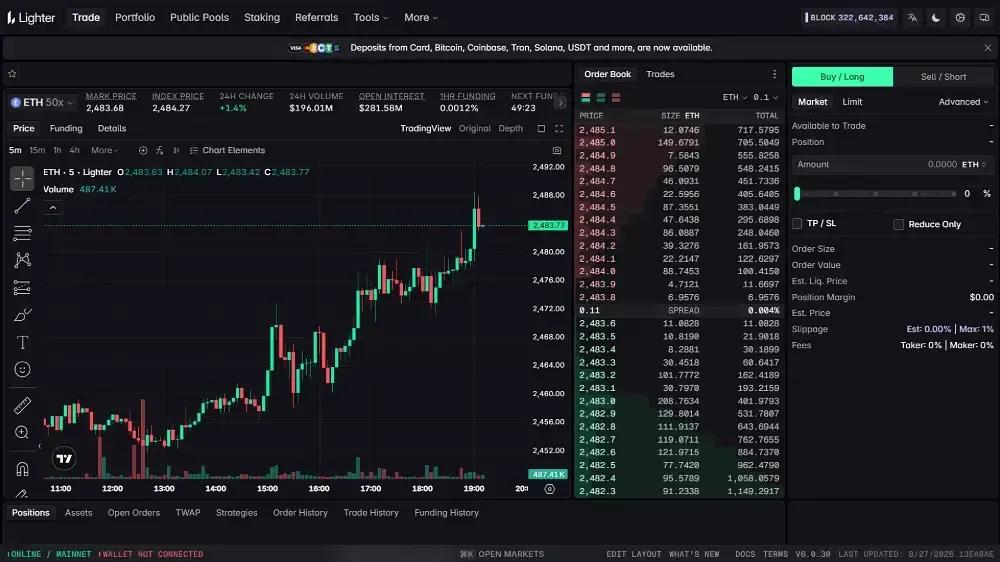Select the trend line drawing tool

tap(22, 206)
